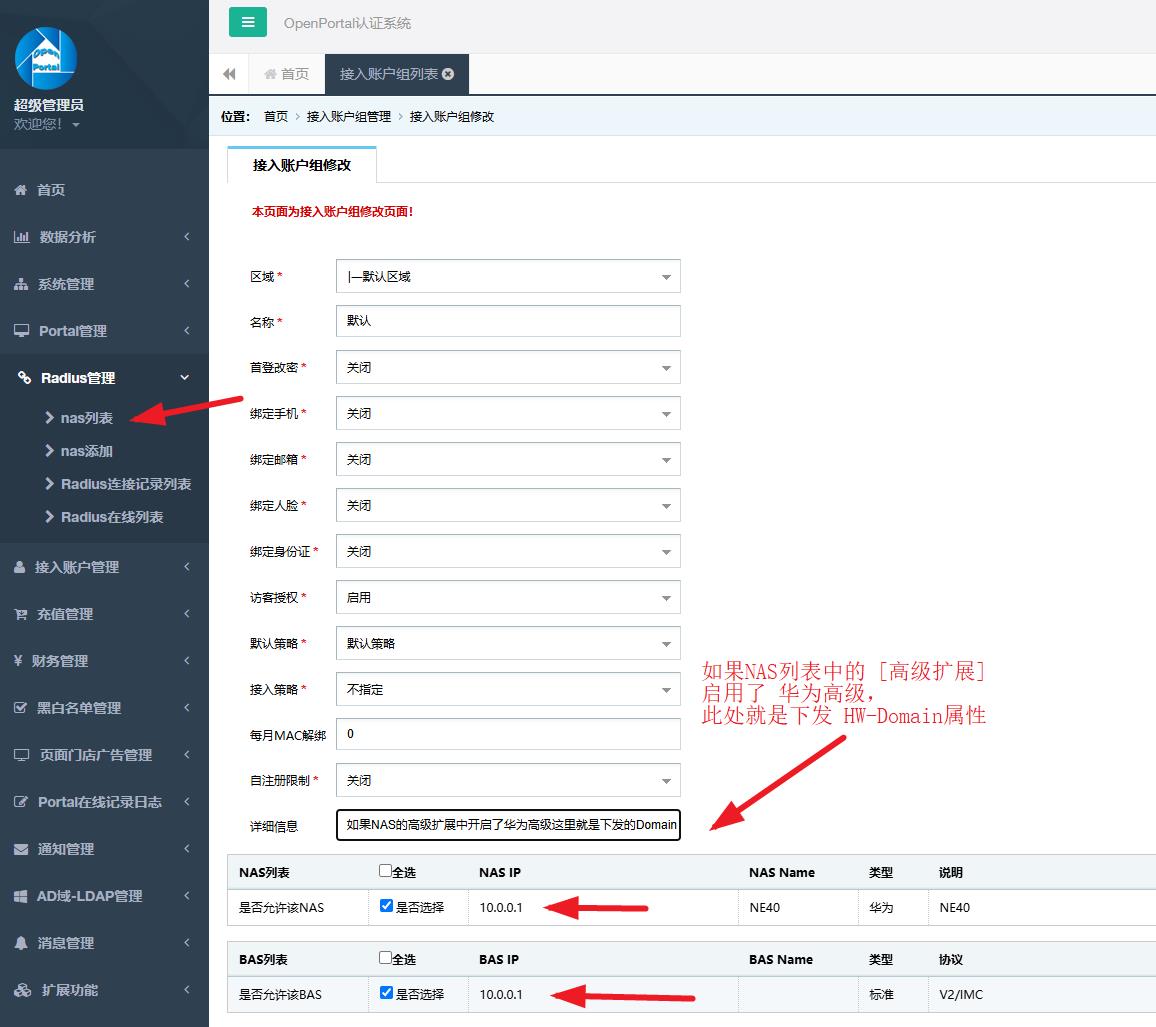Screen dimensions: 1156x1027
Task: Click the link icon for Radius管理
Action: point(24,377)
